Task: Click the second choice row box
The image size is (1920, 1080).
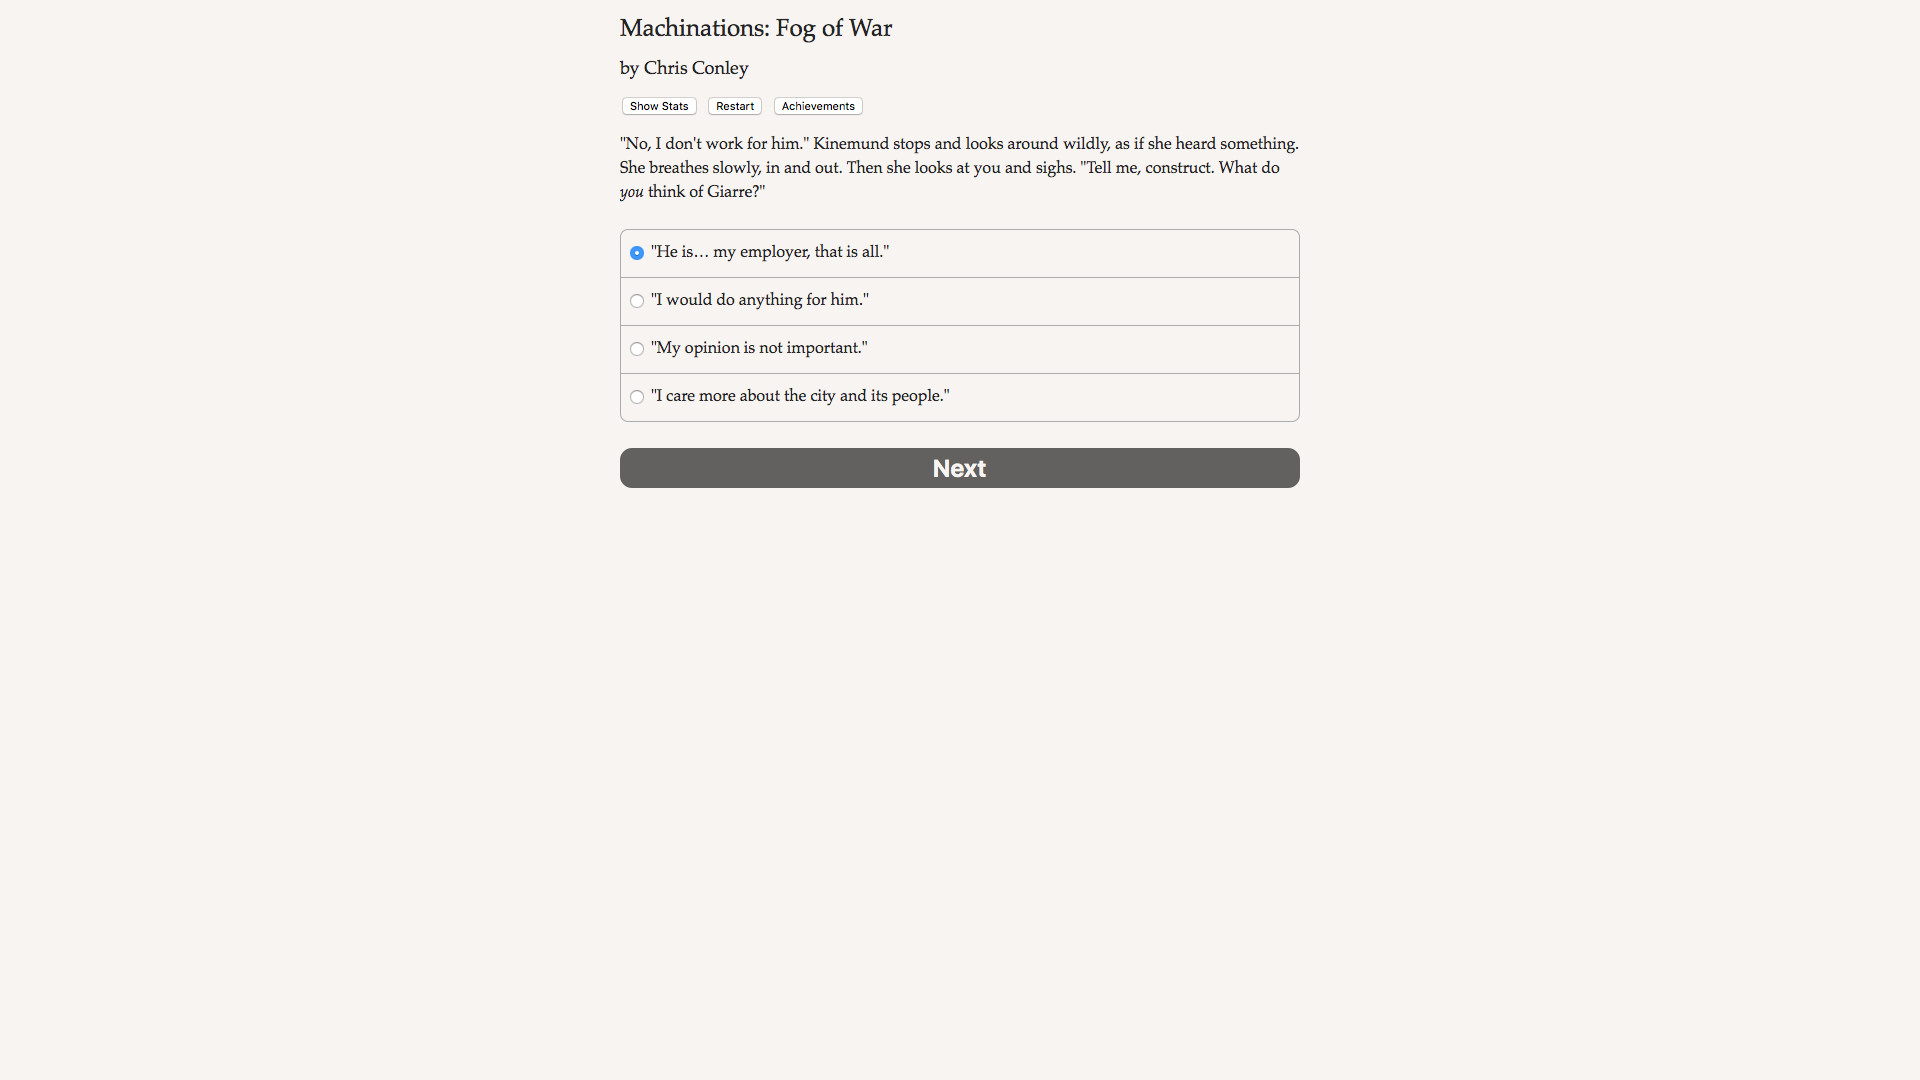Action: (x=959, y=301)
